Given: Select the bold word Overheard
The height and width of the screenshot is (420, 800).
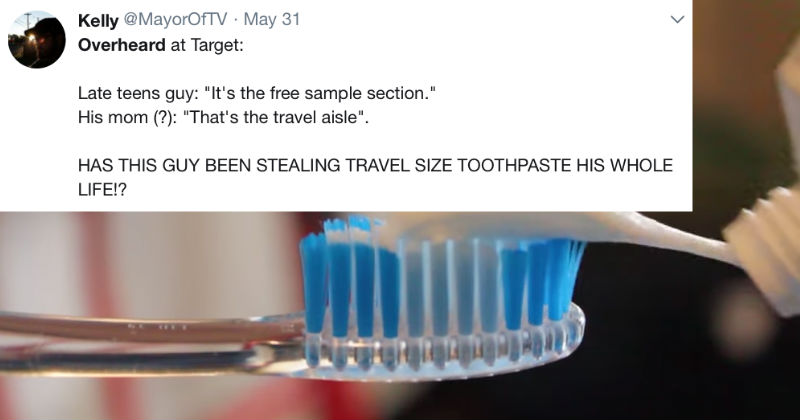Looking at the screenshot, I should [x=121, y=45].
